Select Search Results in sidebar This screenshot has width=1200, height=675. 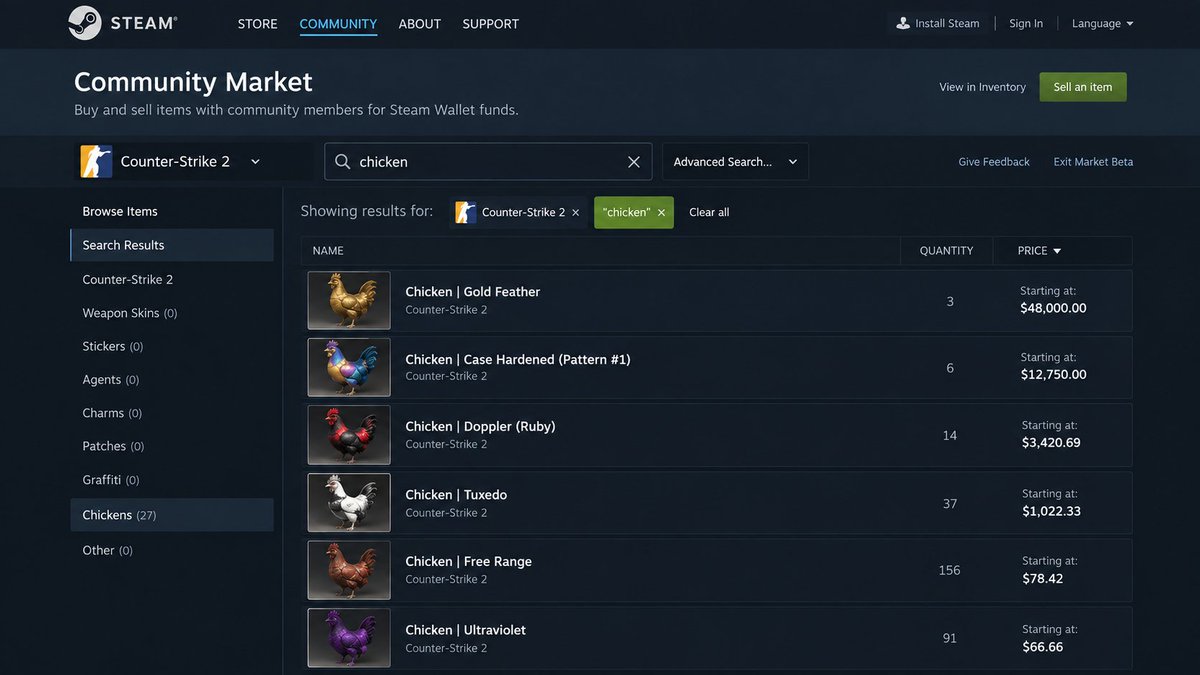[x=172, y=245]
